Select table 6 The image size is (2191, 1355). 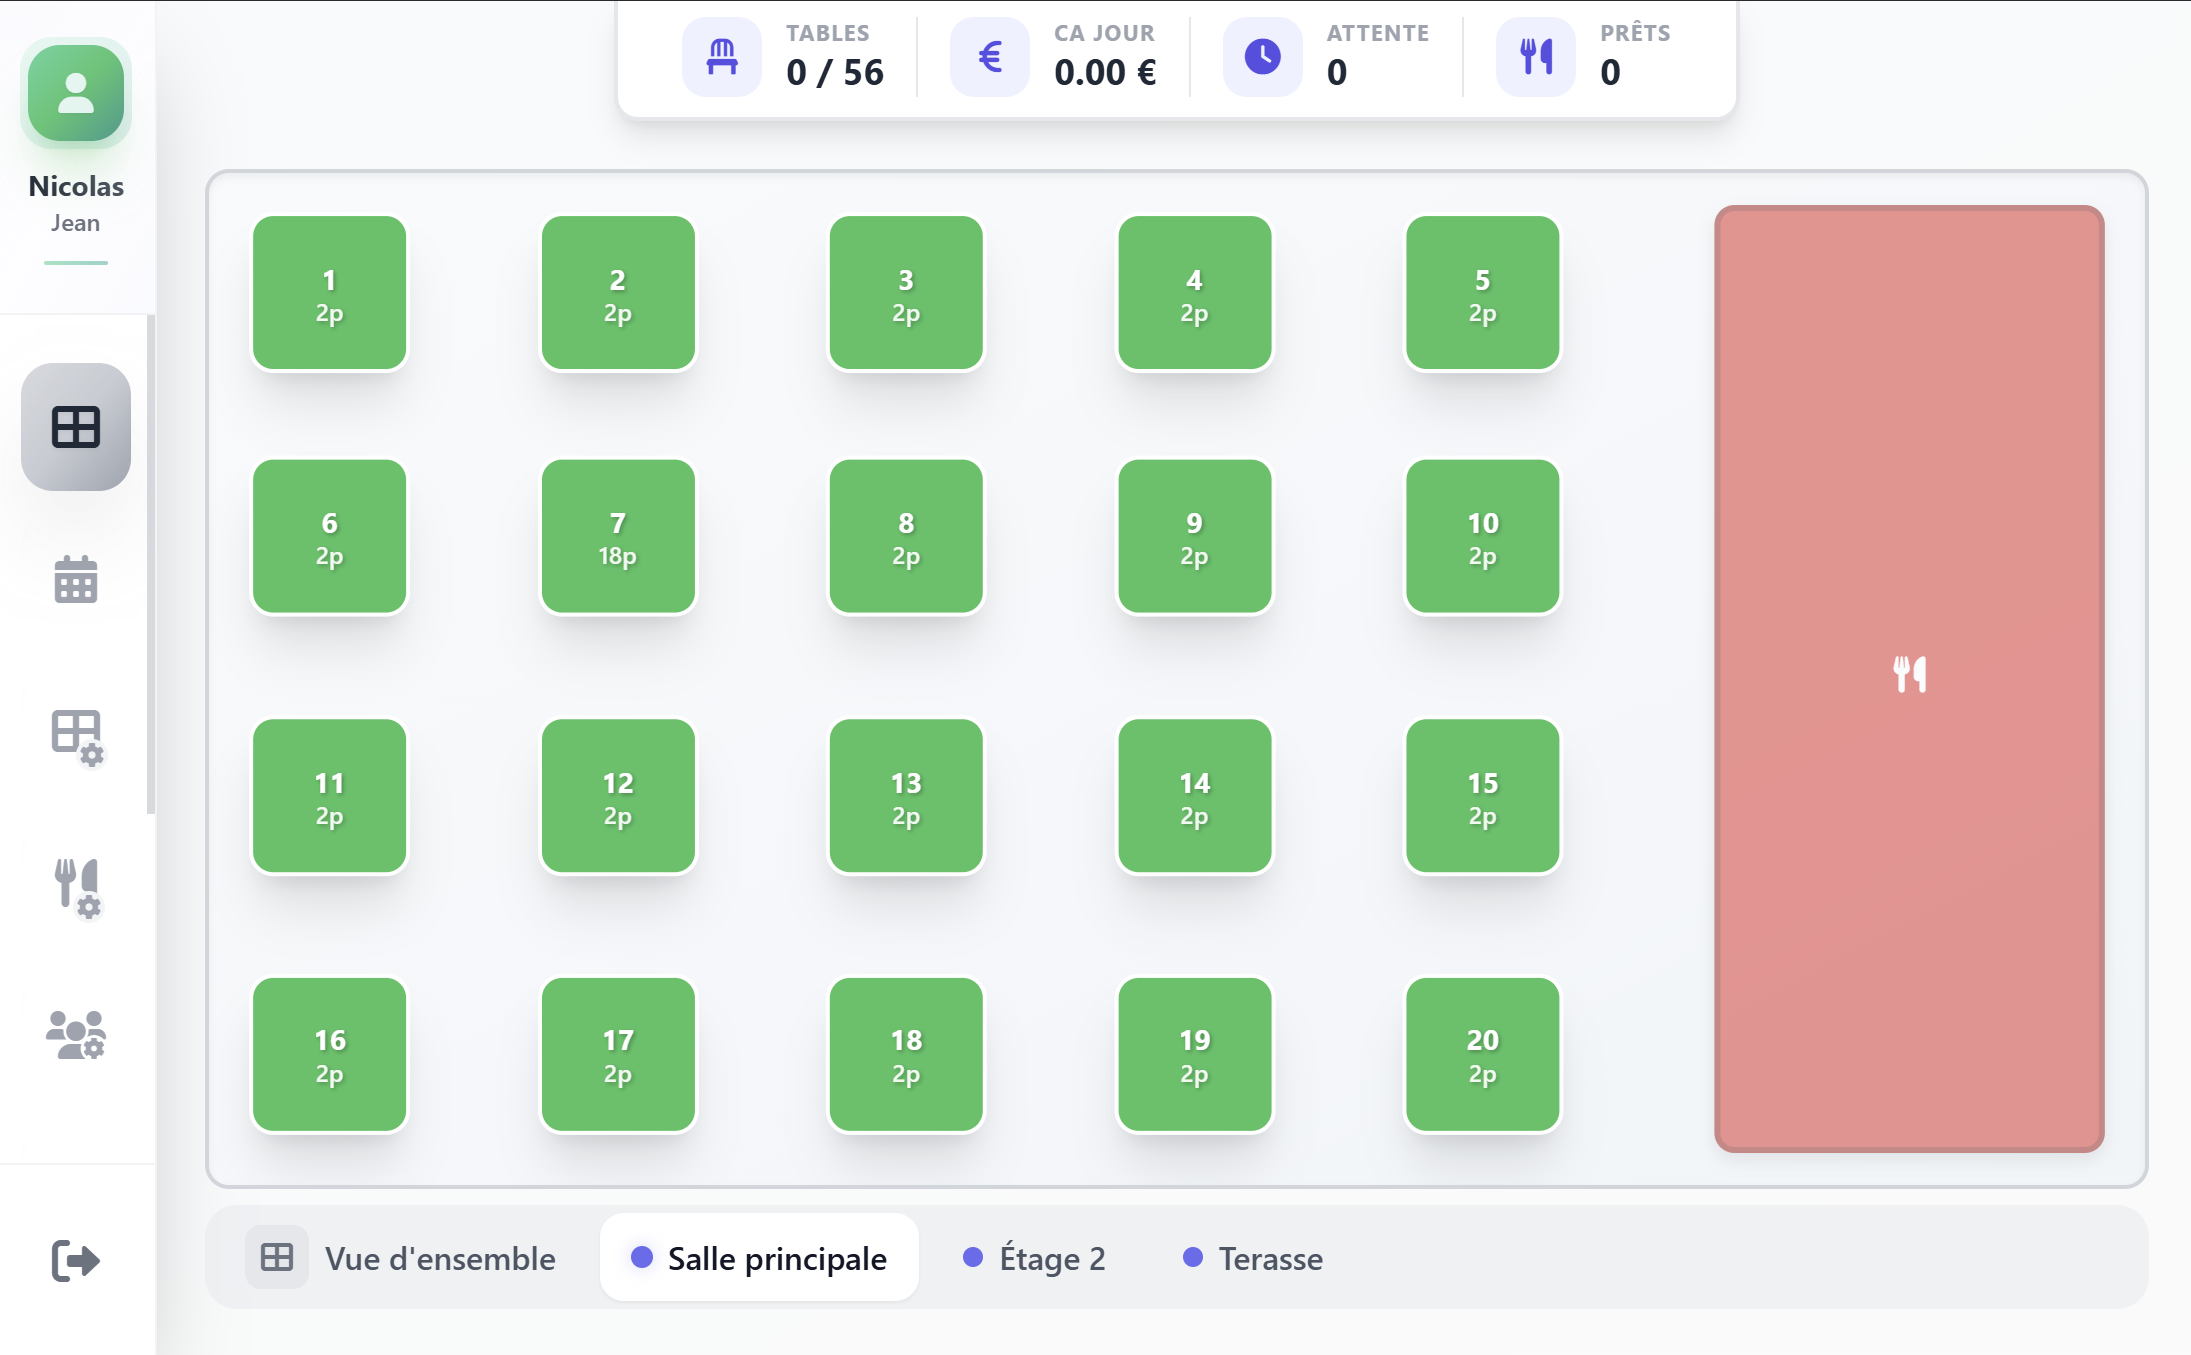[x=330, y=536]
